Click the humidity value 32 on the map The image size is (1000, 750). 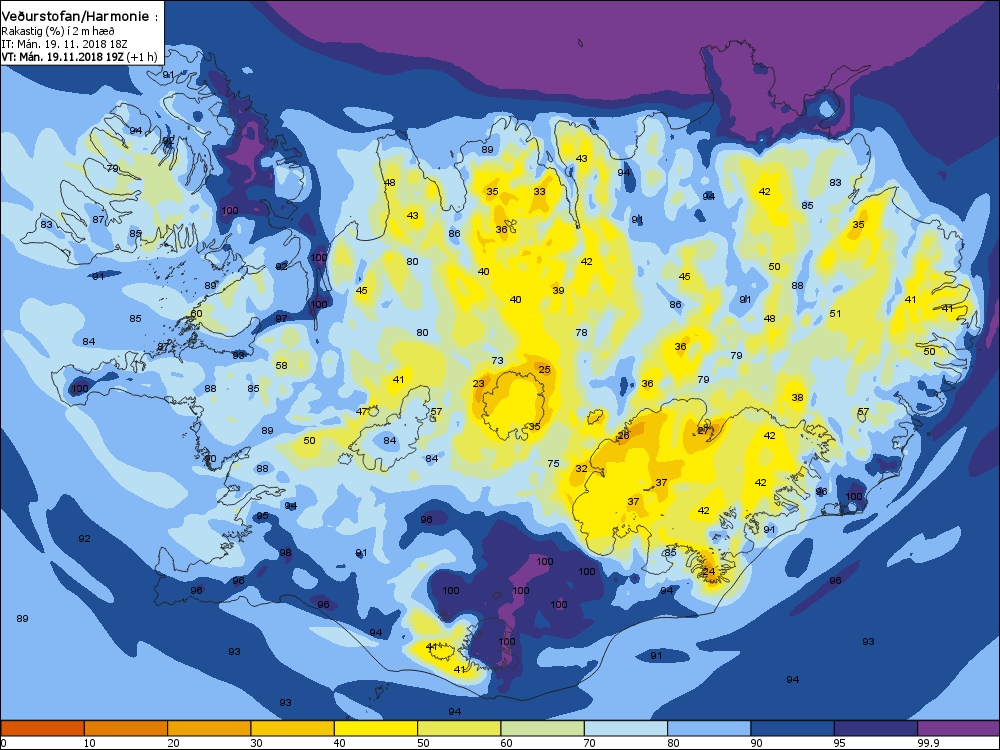pos(581,468)
